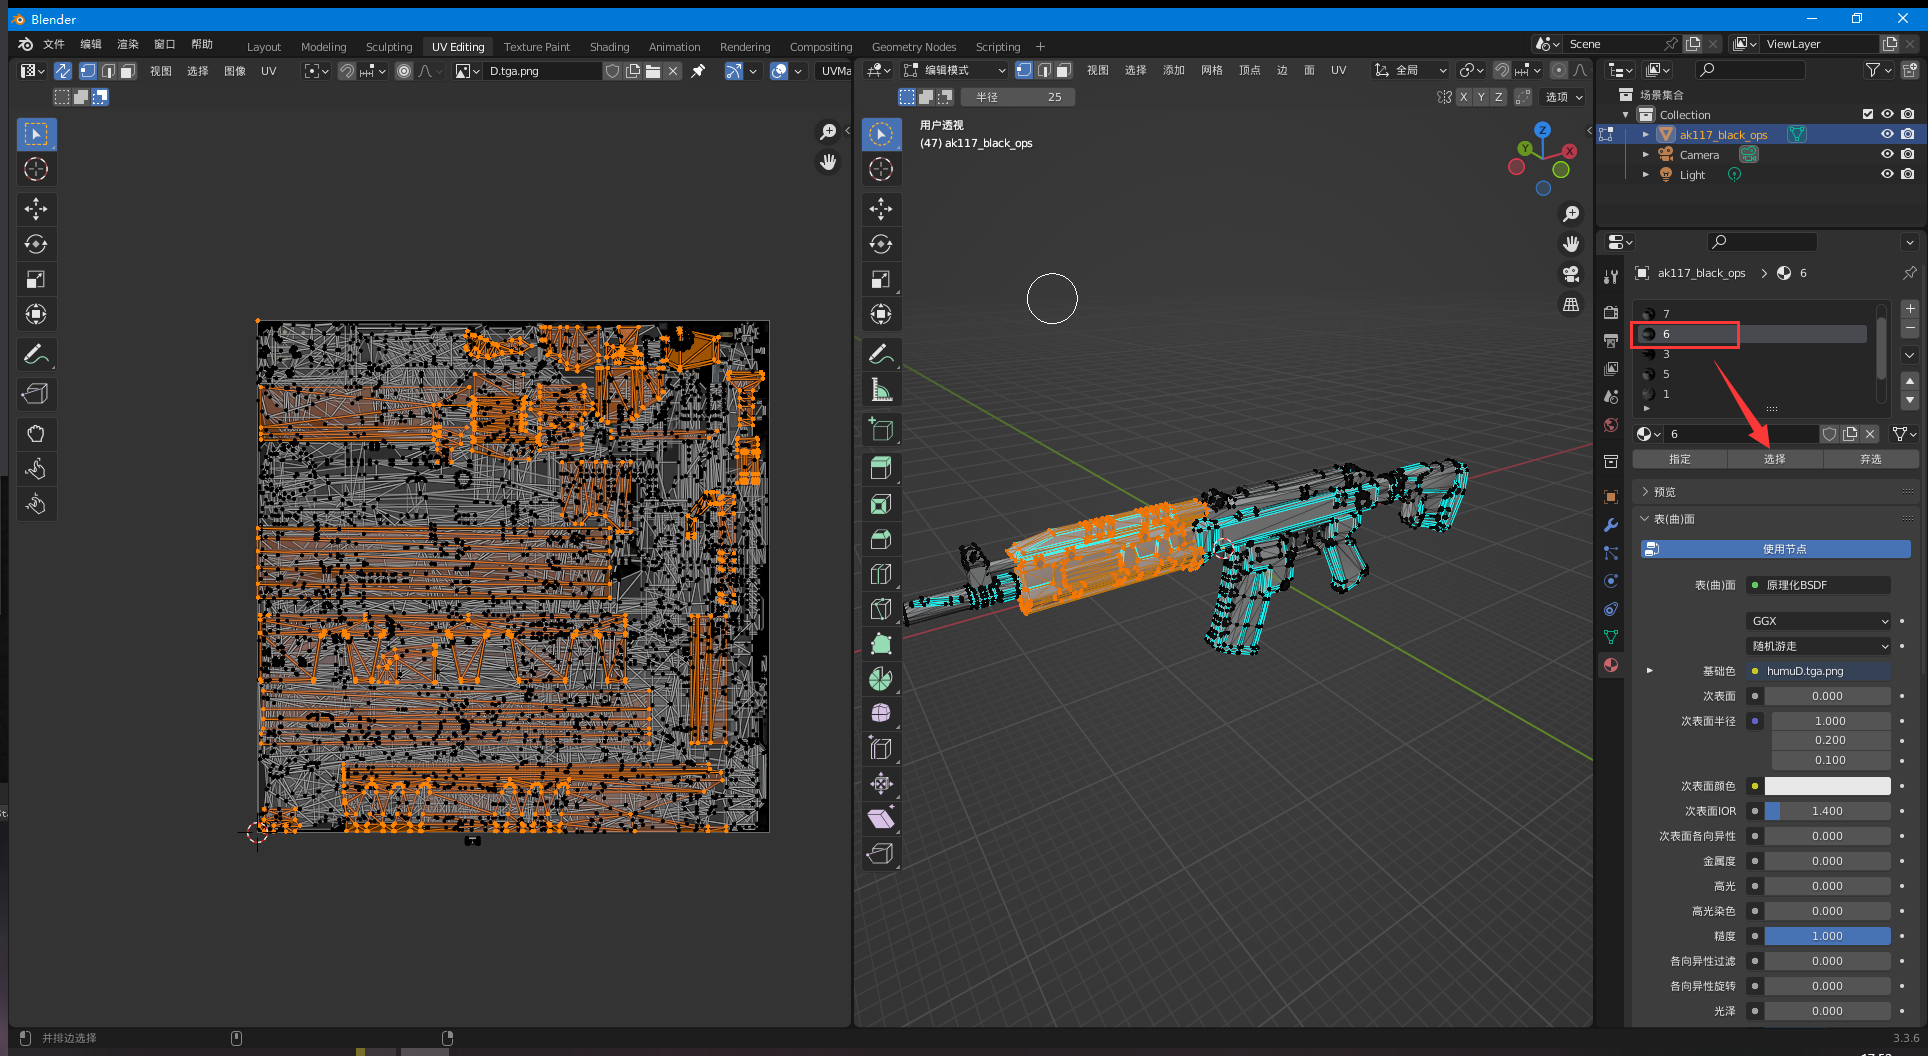Click the 选择 material select button
This screenshot has width=1928, height=1056.
click(1775, 459)
